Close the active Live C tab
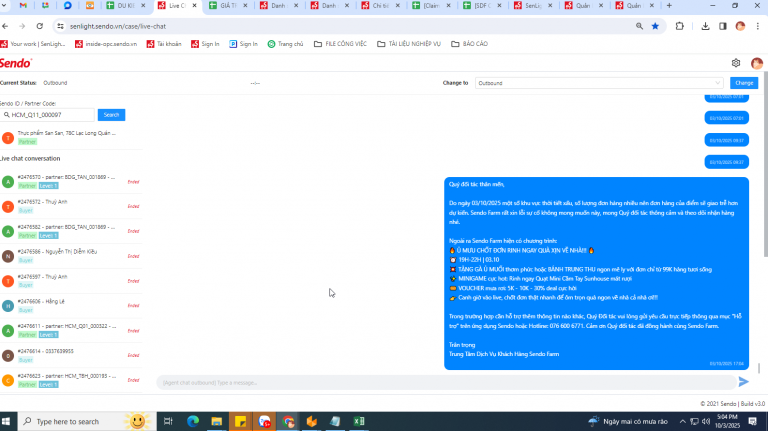The image size is (768, 431). (x=194, y=5)
